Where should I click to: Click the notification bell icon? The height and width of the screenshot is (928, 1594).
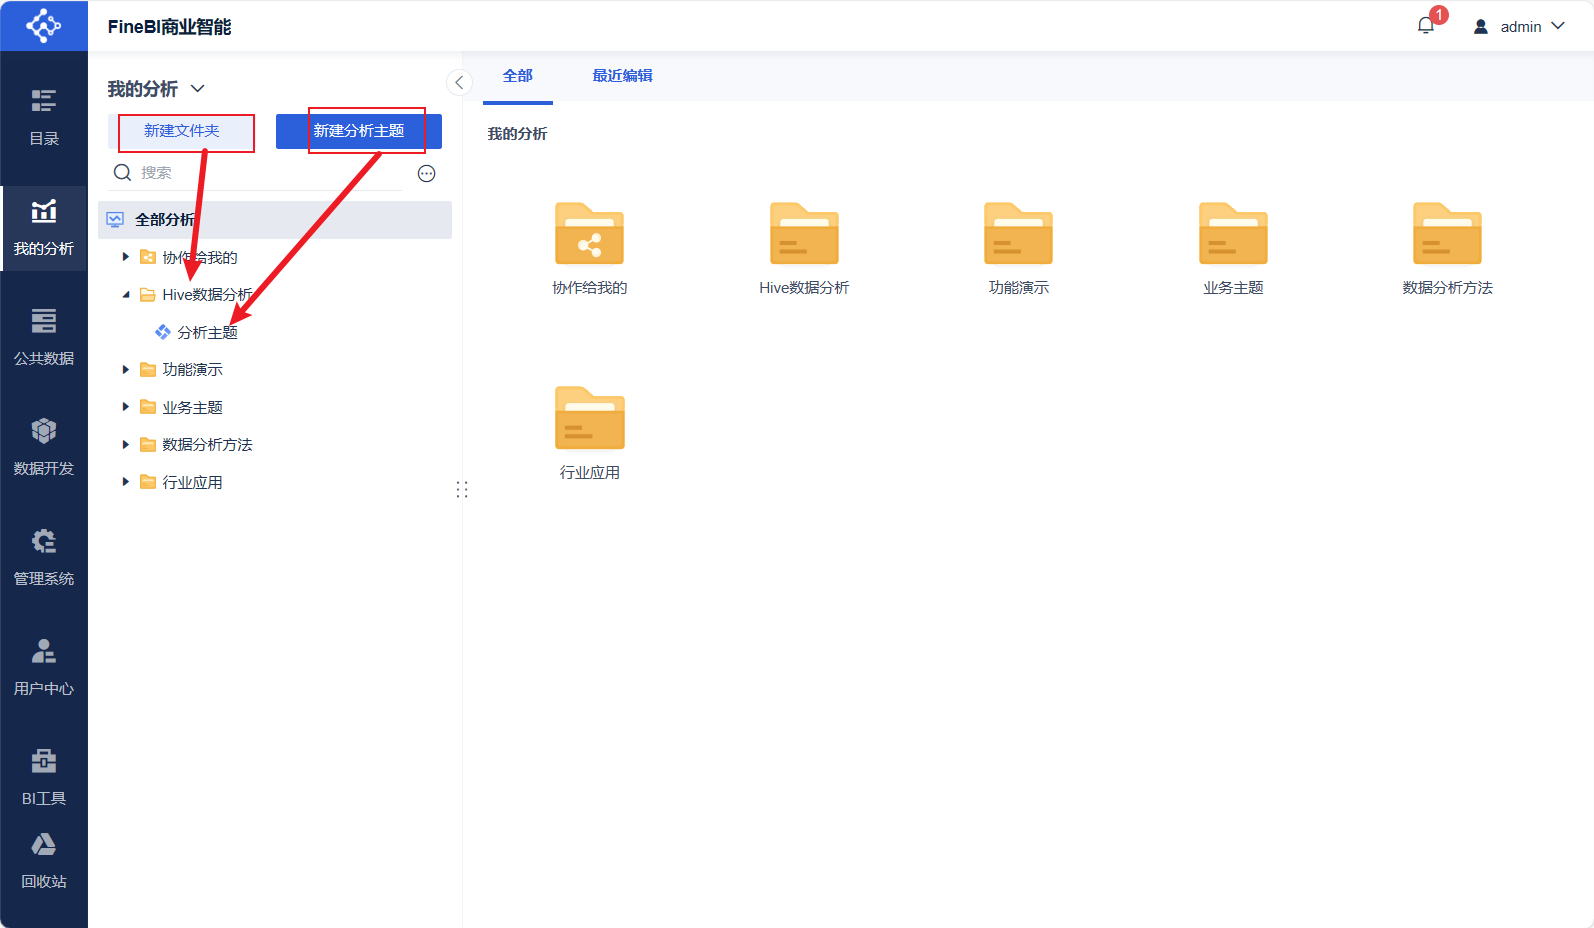tap(1426, 26)
